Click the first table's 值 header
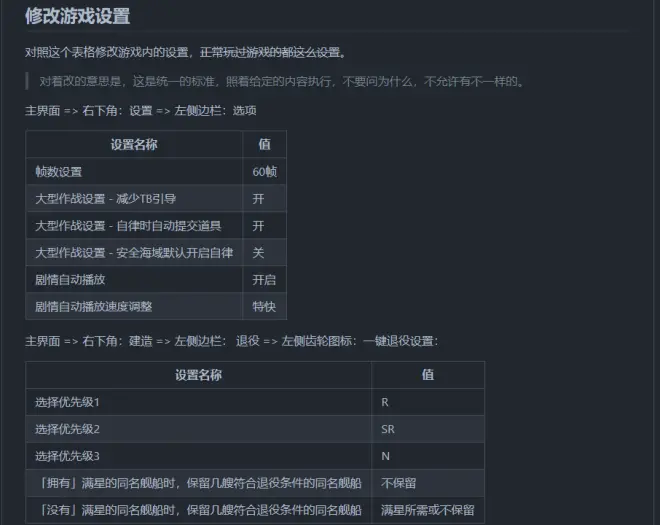The width and height of the screenshot is (660, 525). click(x=264, y=144)
